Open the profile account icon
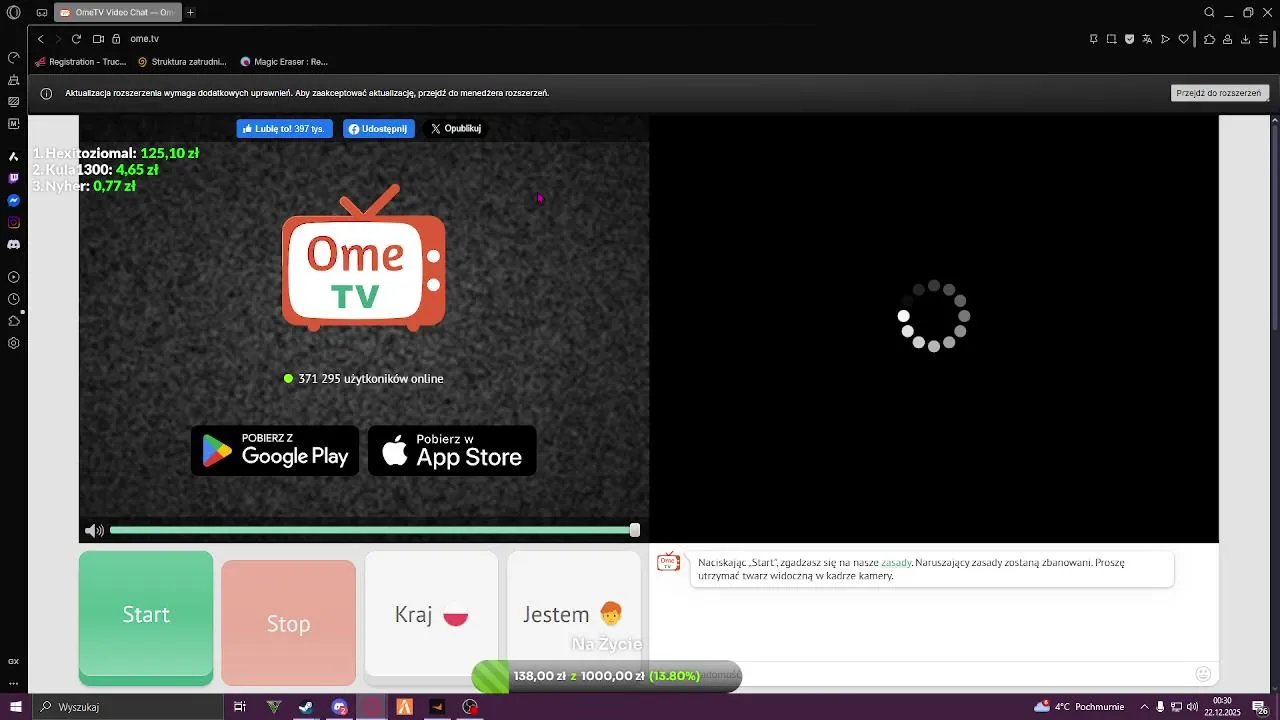 click(x=1228, y=39)
